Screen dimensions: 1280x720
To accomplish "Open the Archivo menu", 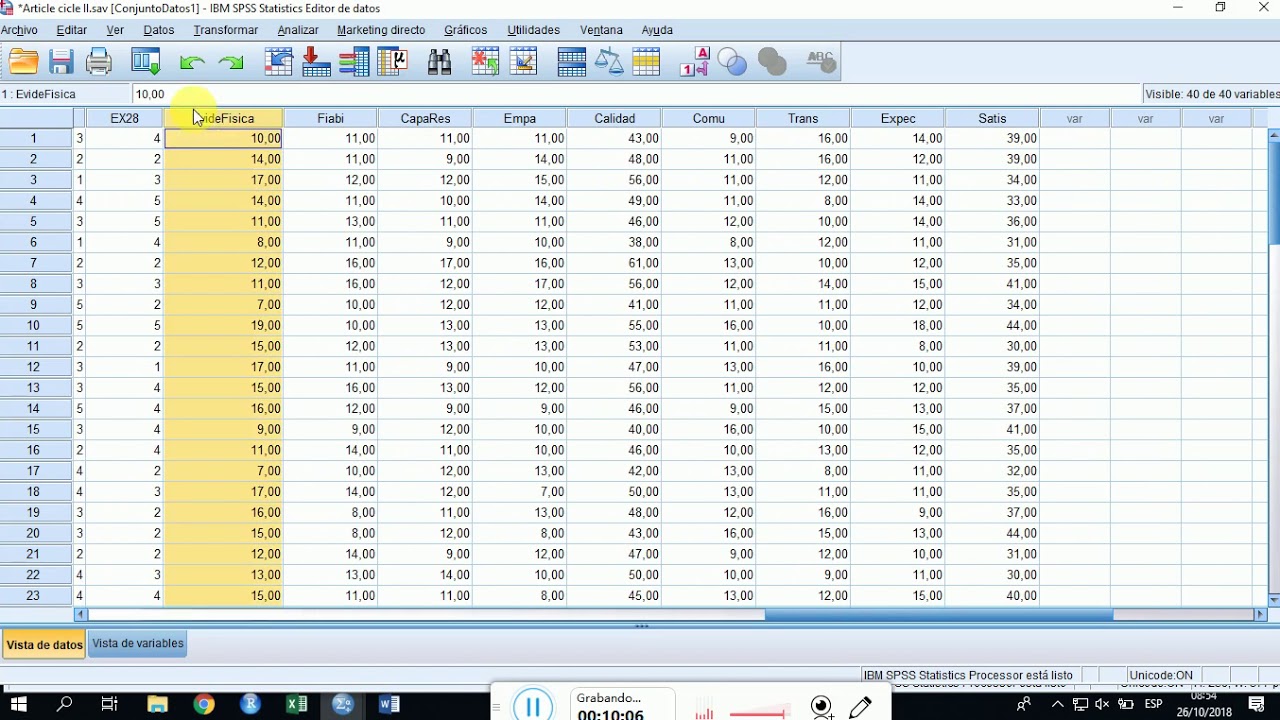I will 19,31.
